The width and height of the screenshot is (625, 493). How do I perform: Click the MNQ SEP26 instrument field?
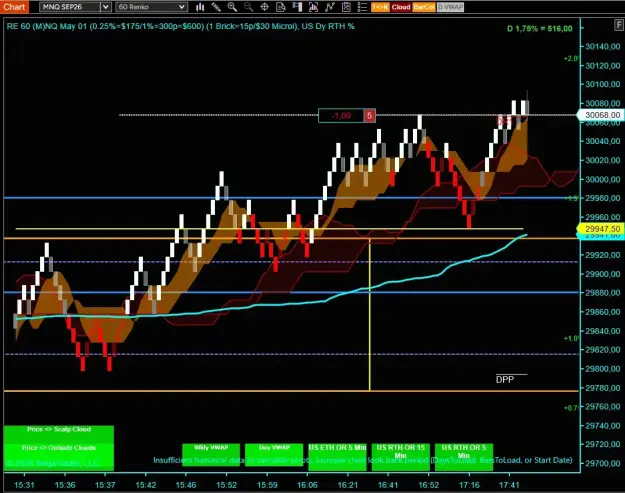click(70, 7)
